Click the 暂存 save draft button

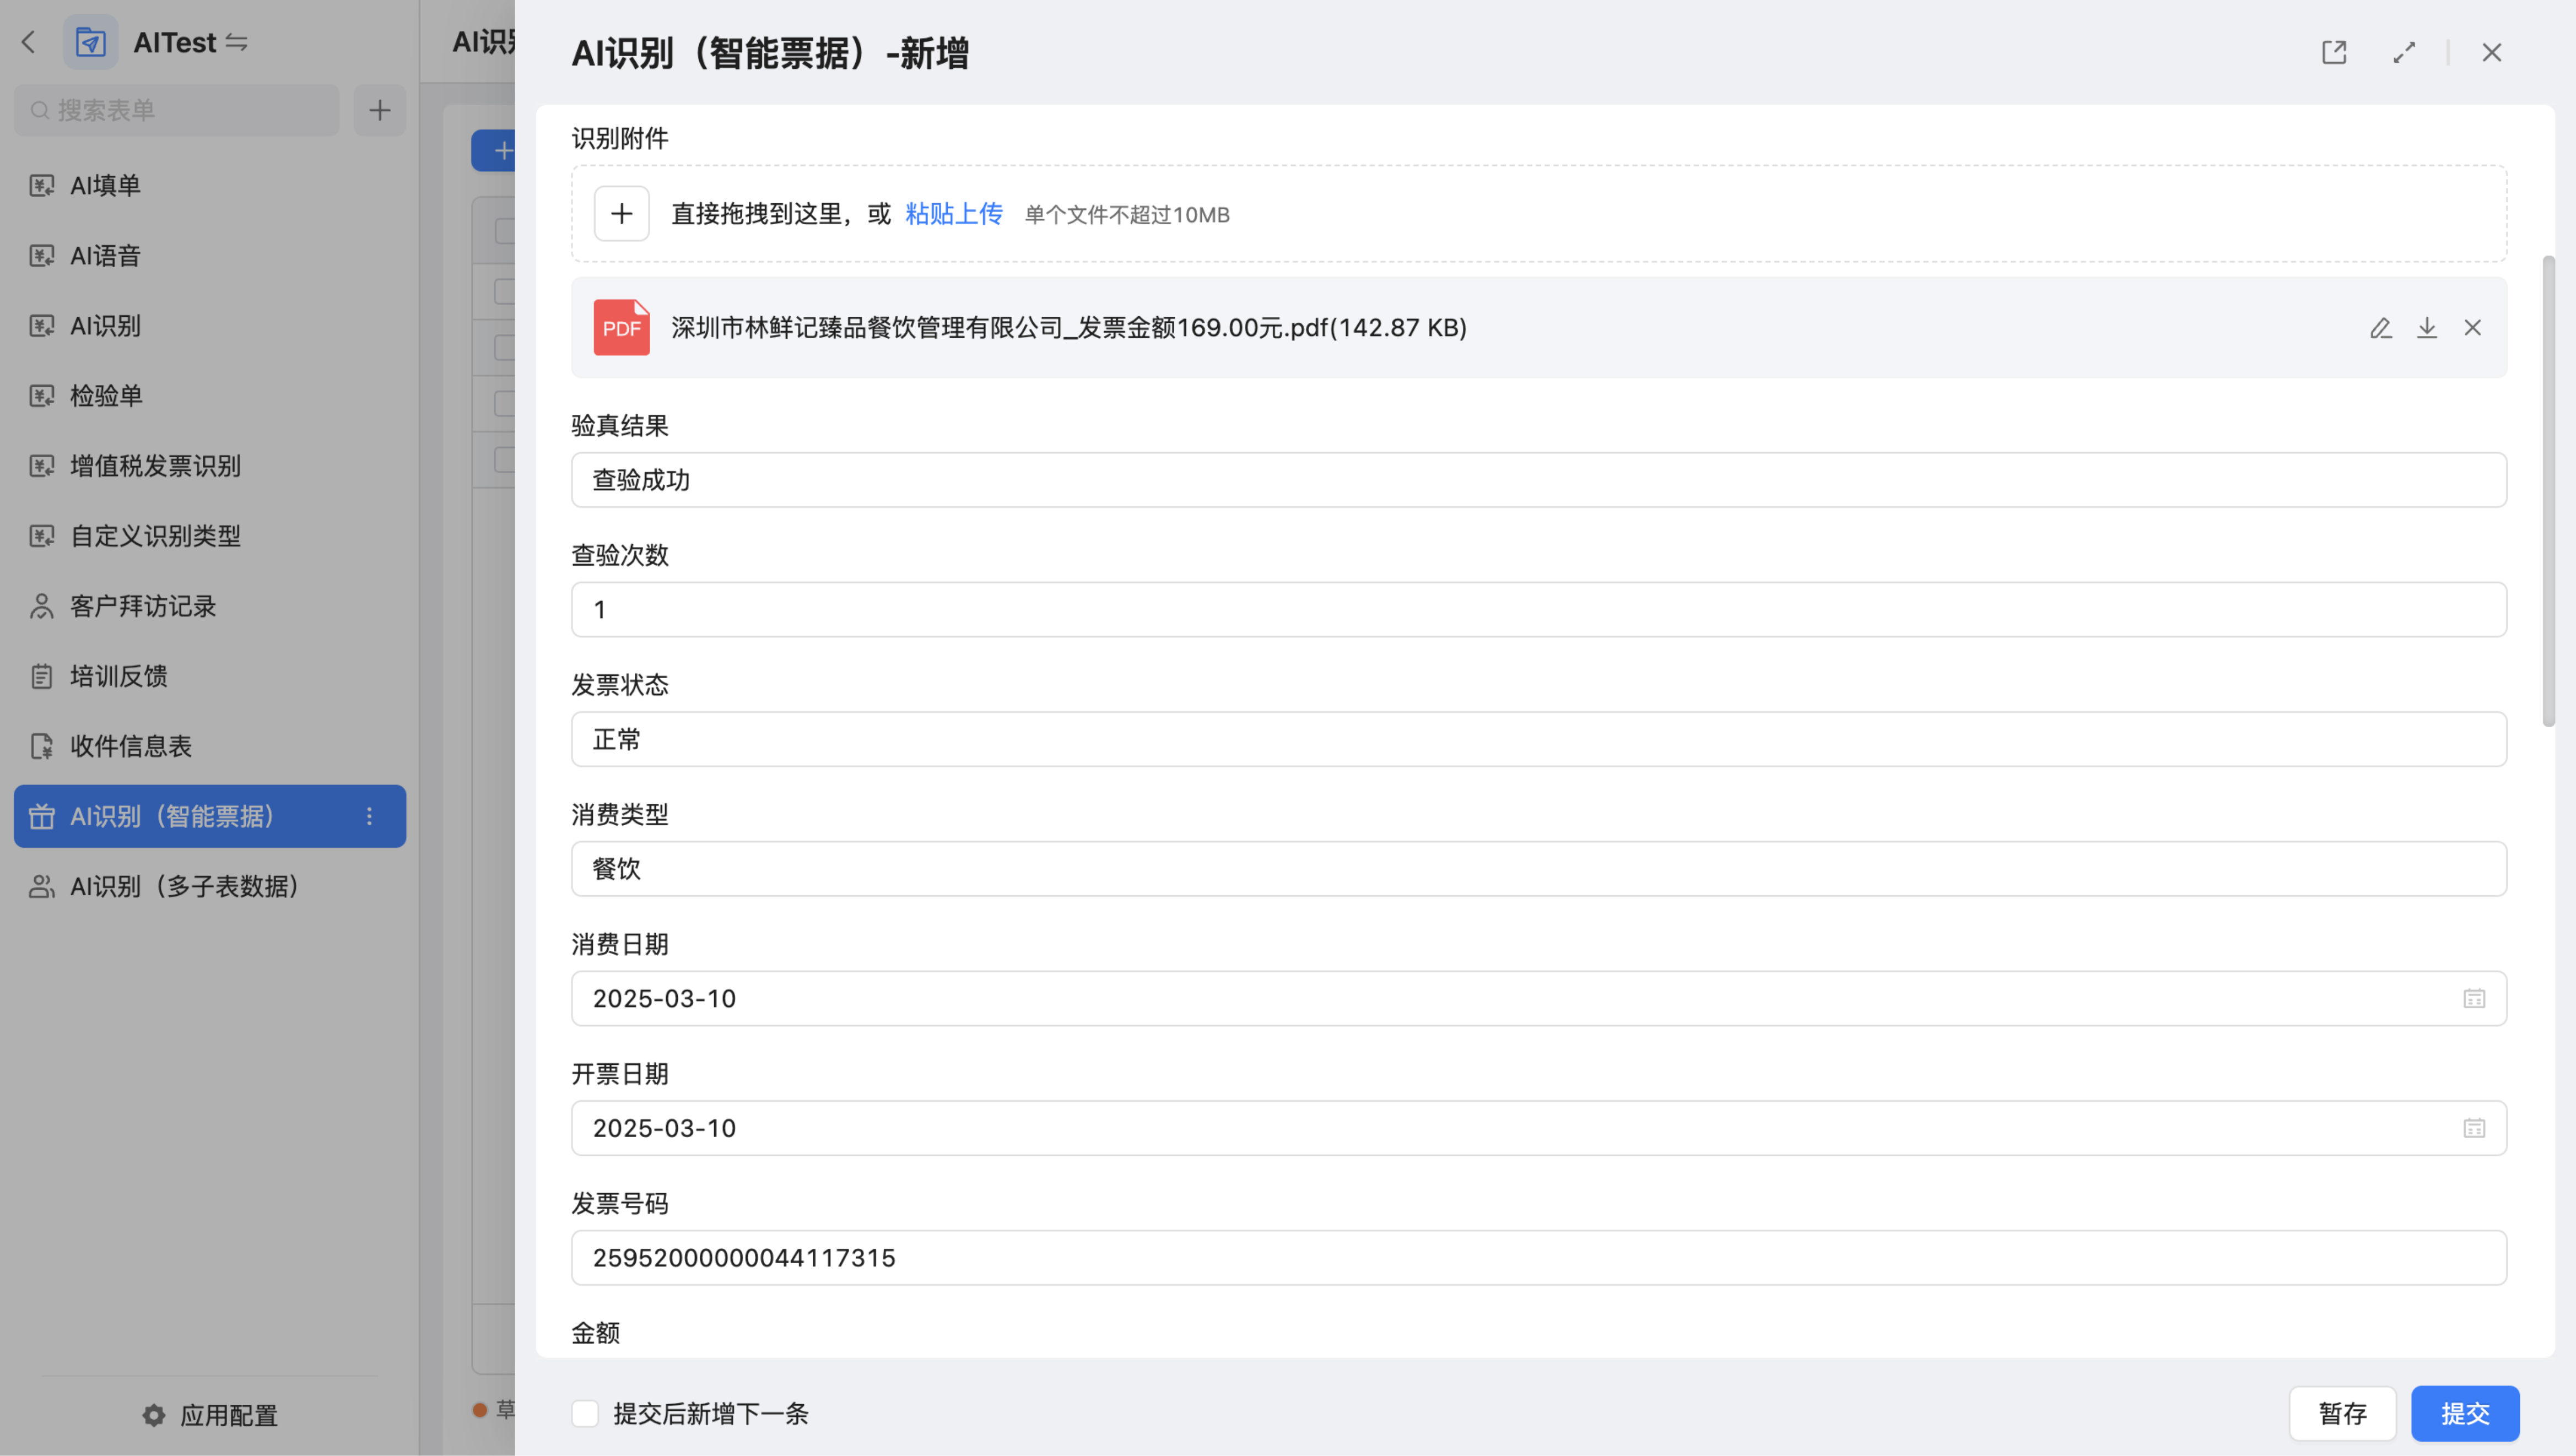(x=2342, y=1413)
